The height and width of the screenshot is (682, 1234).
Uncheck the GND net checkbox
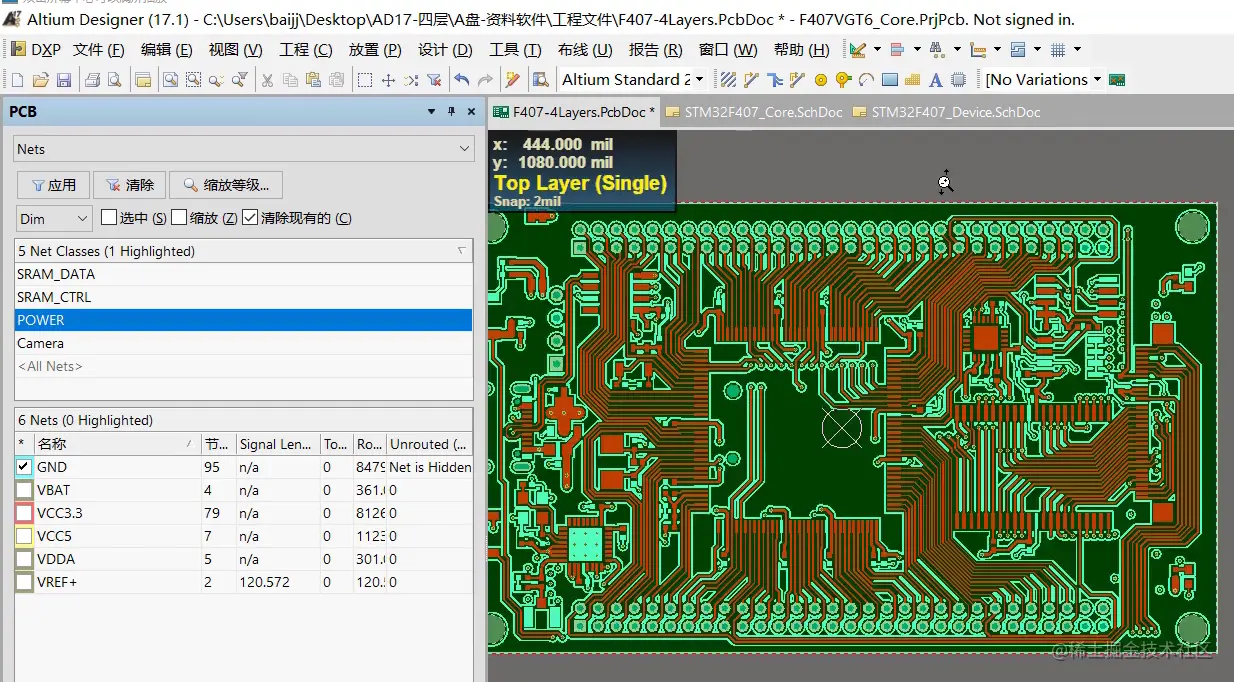click(24, 467)
